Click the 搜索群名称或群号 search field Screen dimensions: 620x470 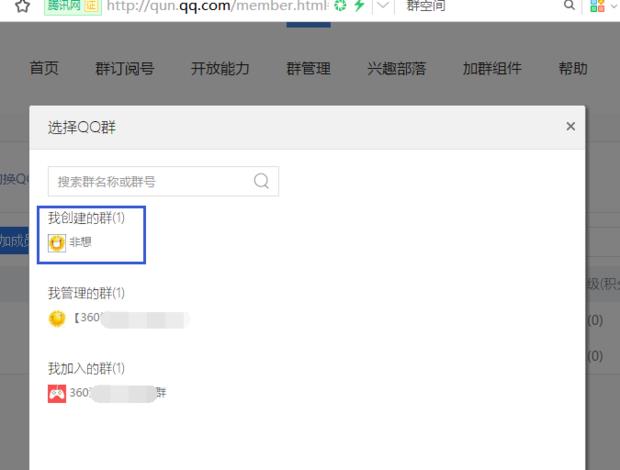(x=163, y=181)
